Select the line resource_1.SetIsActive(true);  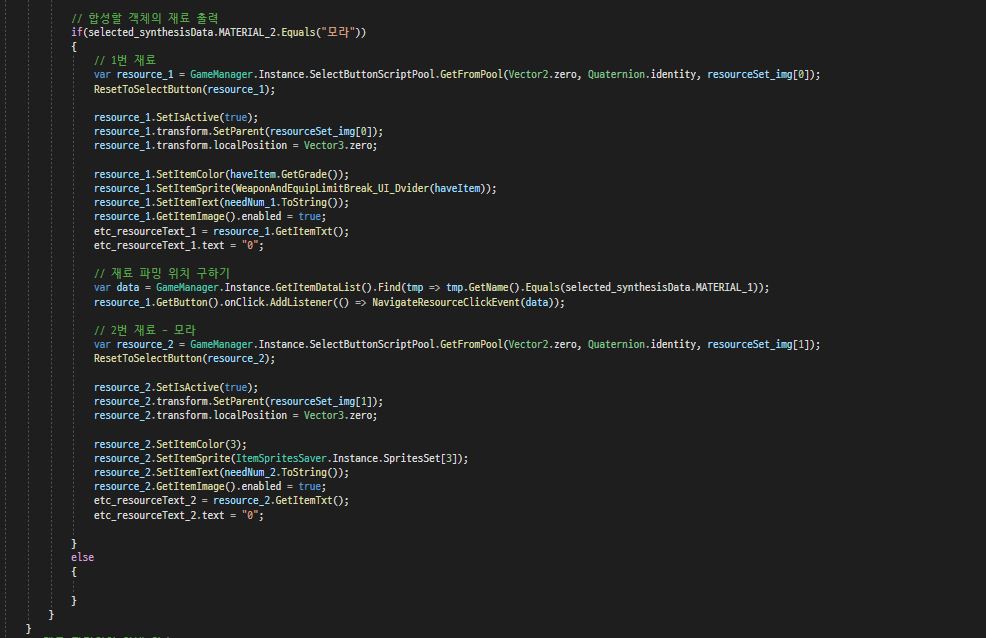(x=175, y=118)
